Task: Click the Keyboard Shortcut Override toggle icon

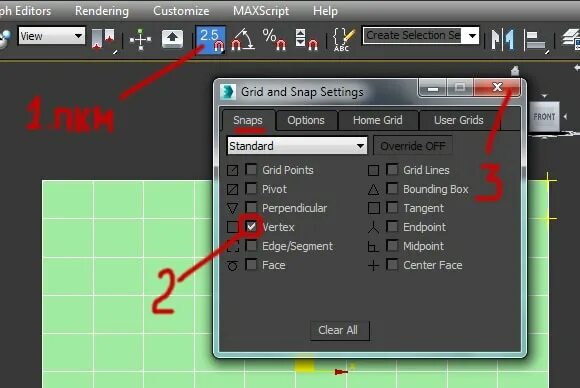Action: [x=172, y=38]
